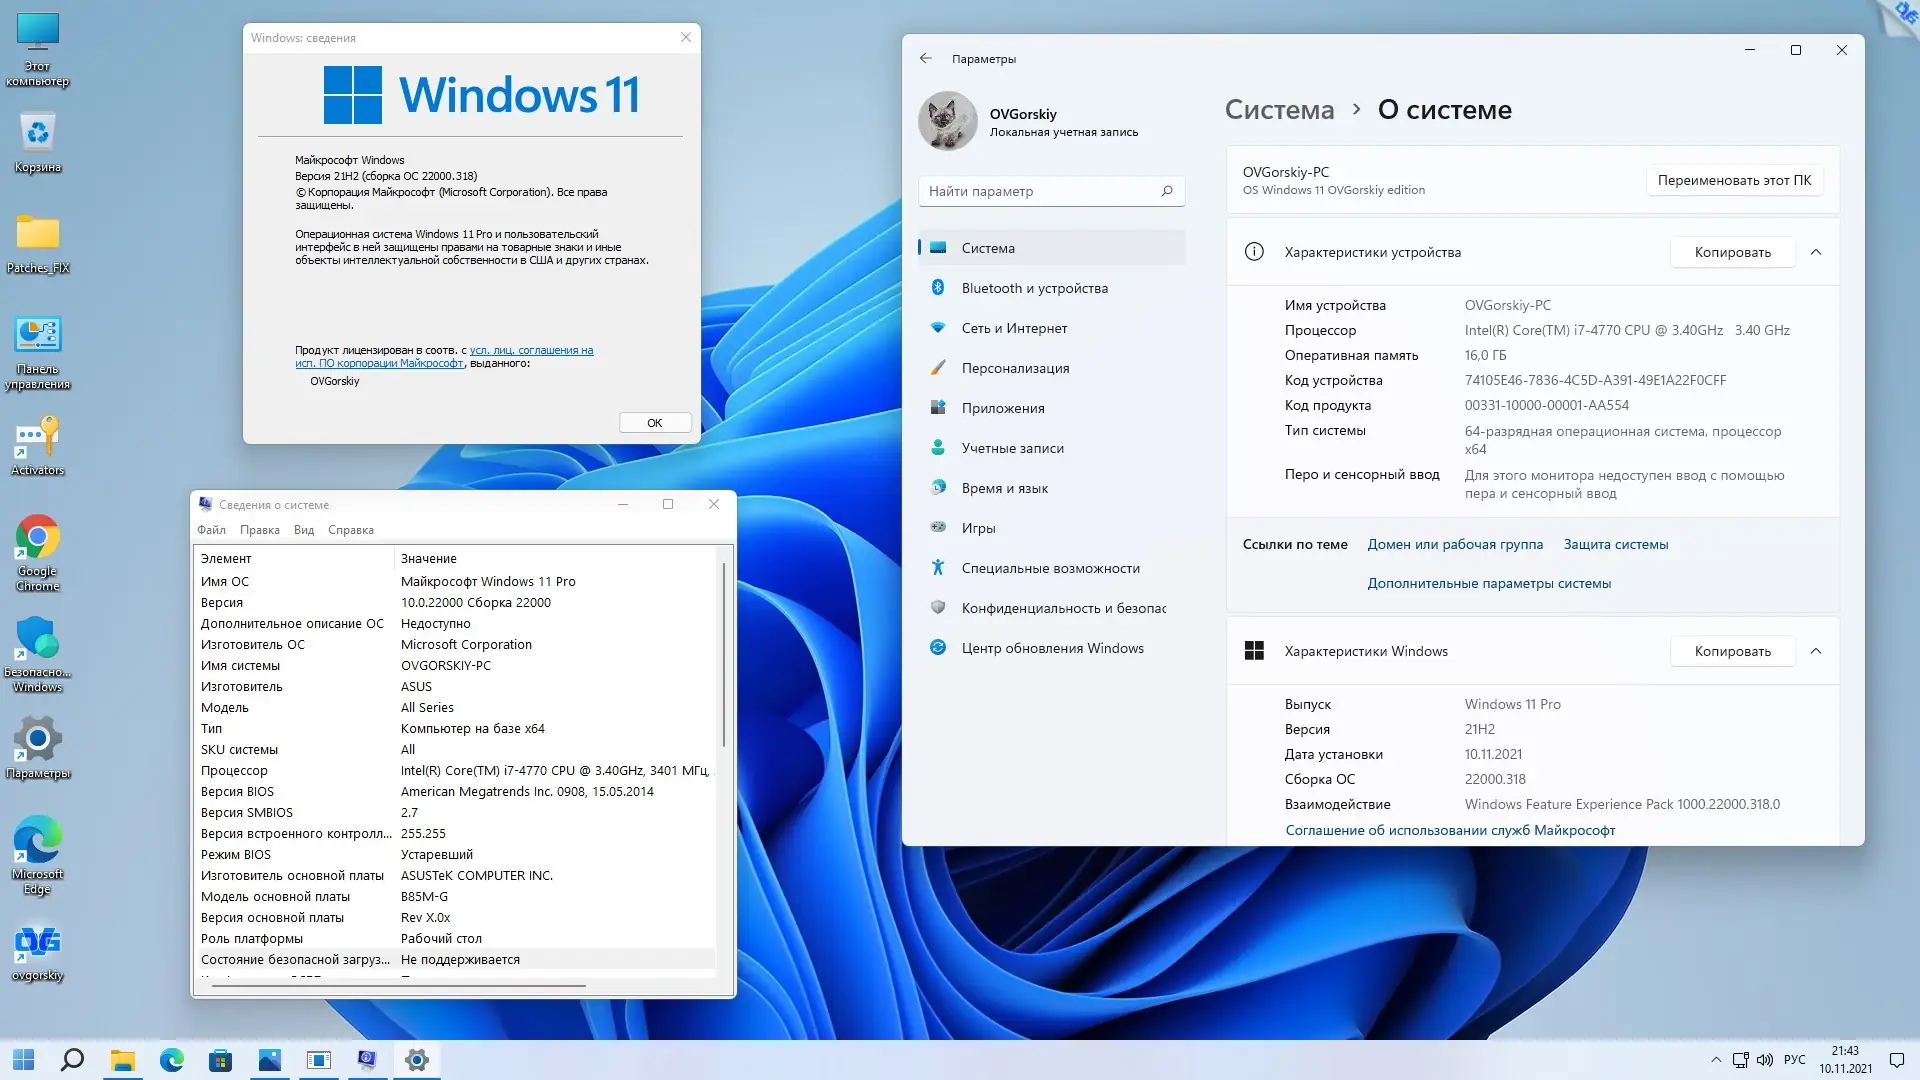Click the Найти параметр search field

click(x=1040, y=191)
